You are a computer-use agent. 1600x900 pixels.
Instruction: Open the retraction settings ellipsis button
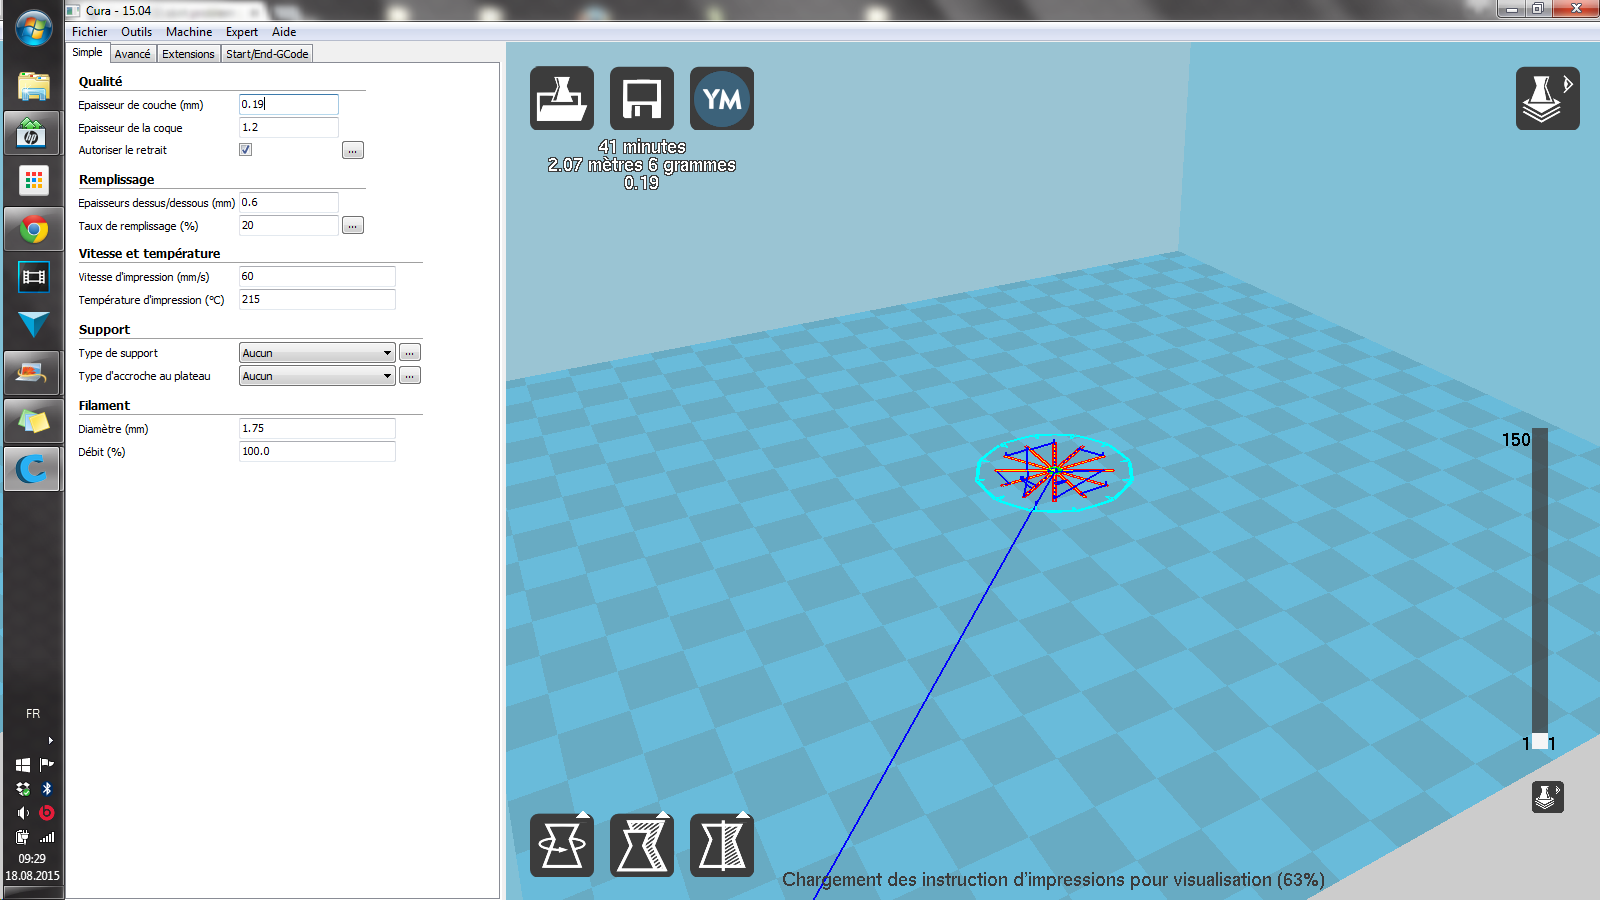pyautogui.click(x=352, y=151)
